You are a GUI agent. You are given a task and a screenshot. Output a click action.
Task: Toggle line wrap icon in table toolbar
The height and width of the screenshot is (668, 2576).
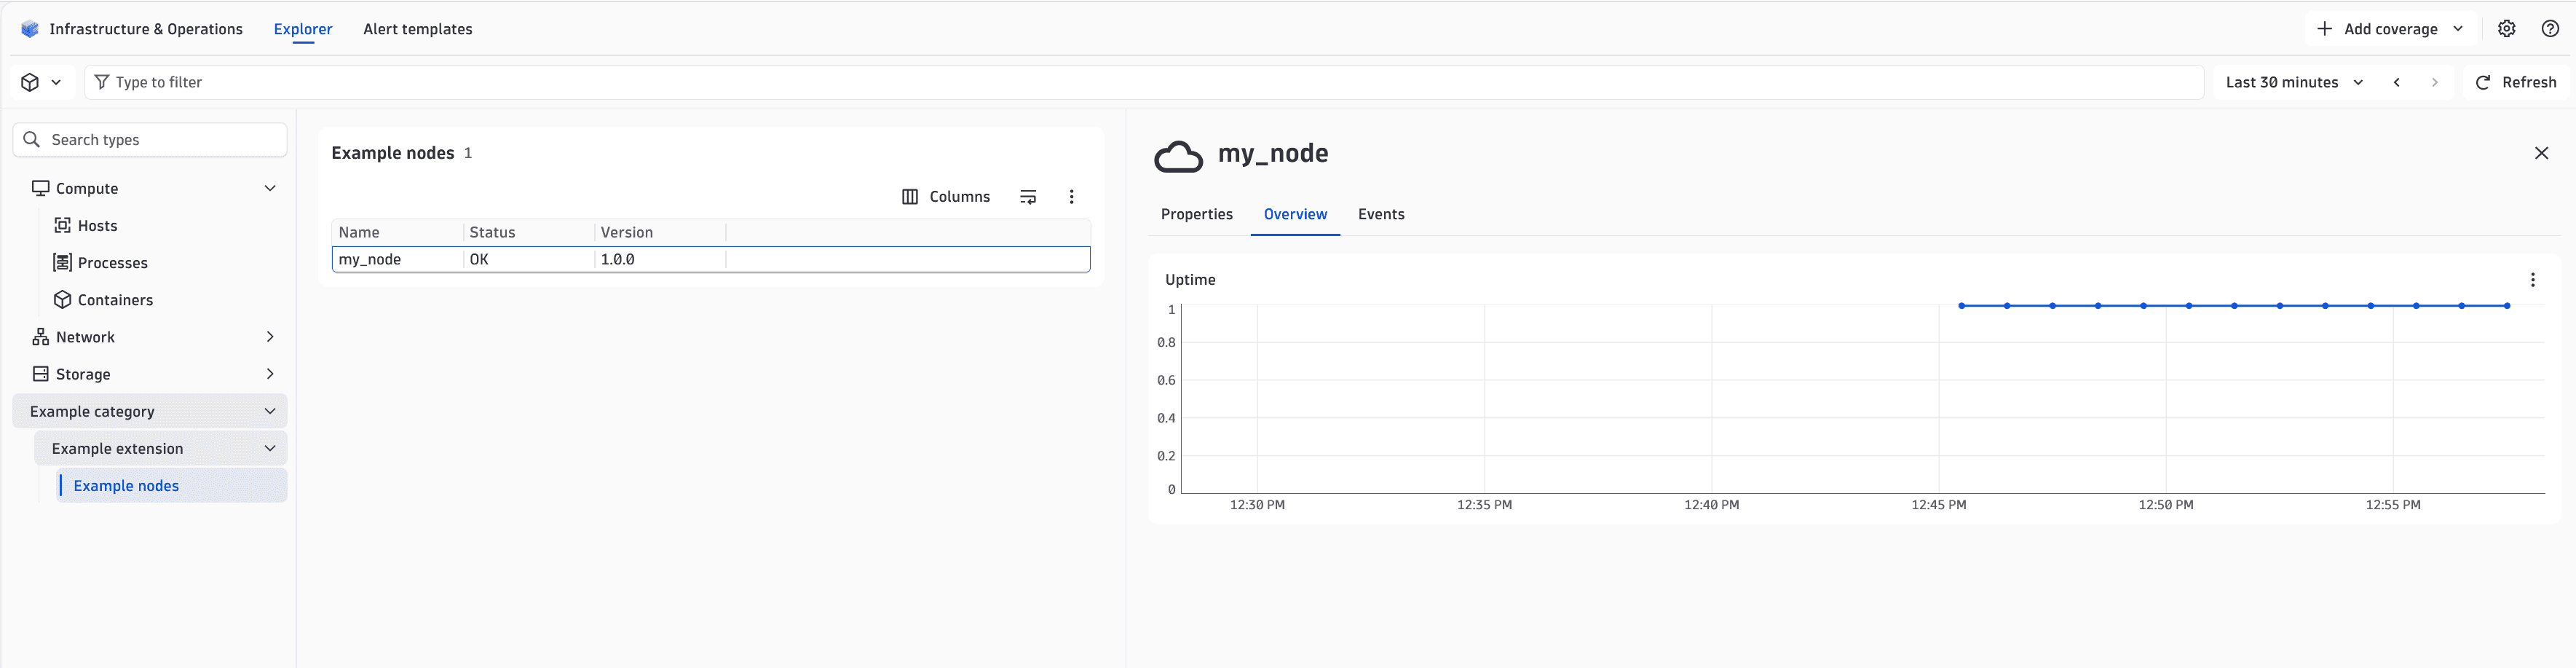(x=1028, y=196)
